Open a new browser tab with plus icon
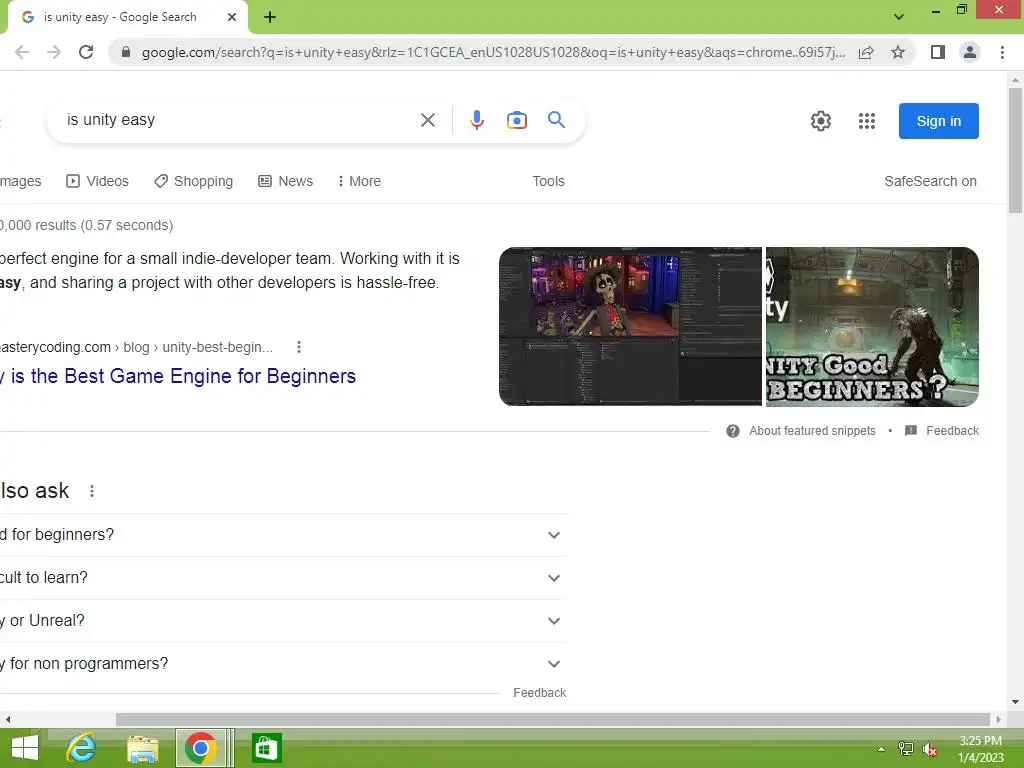 pyautogui.click(x=270, y=17)
